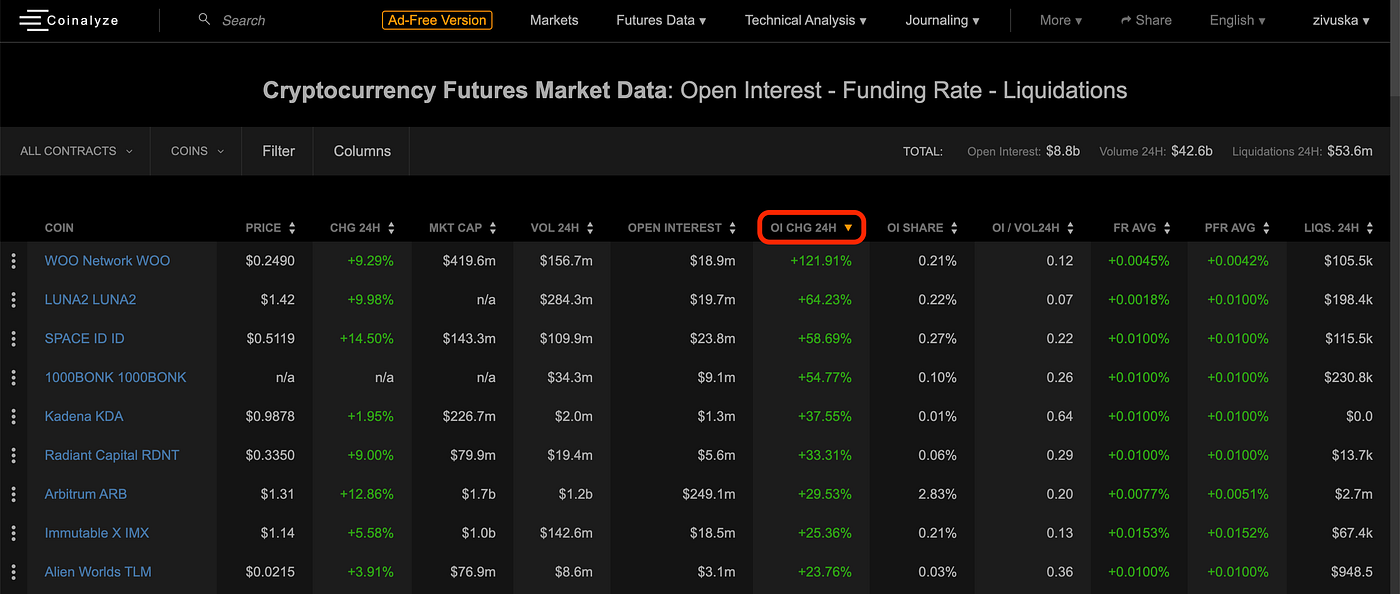
Task: Open the LUNA2 LUNA2 coin link
Action: click(90, 300)
